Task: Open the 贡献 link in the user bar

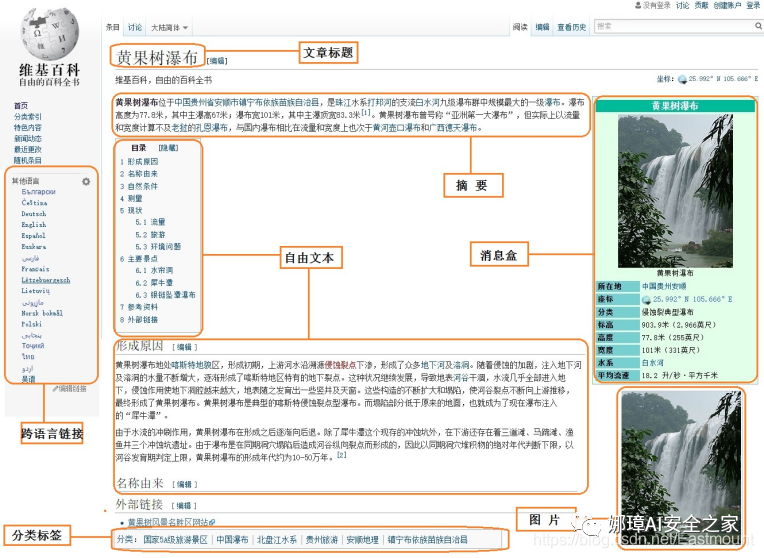Action: (x=701, y=5)
